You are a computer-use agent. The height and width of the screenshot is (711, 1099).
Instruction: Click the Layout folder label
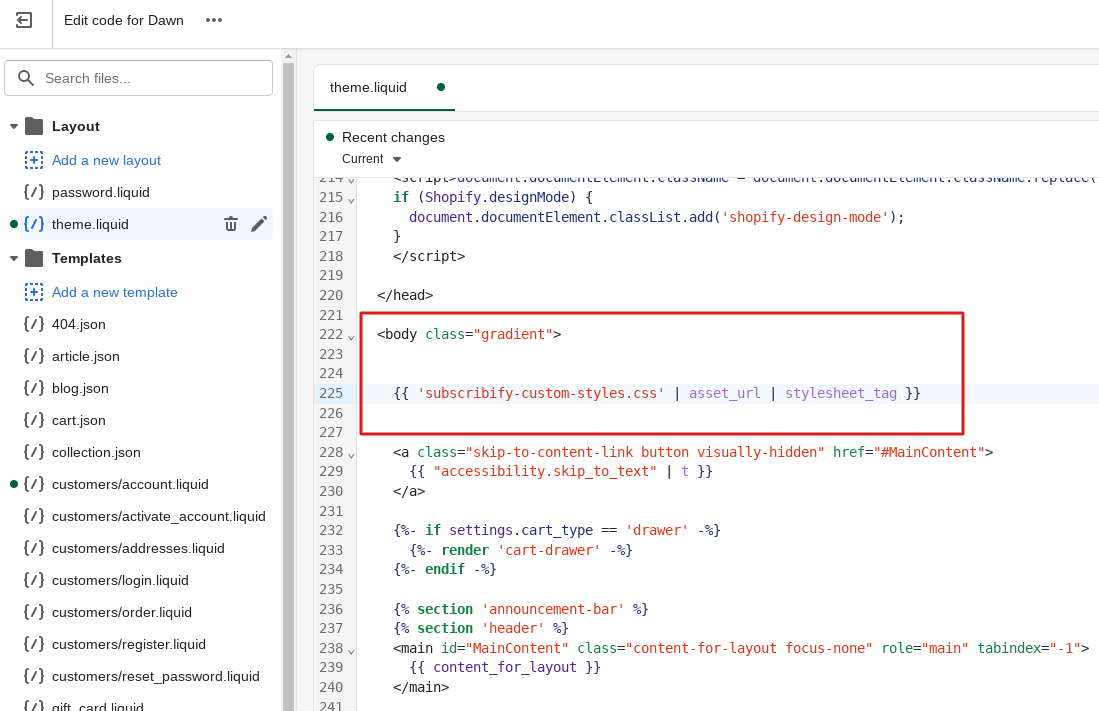point(76,126)
